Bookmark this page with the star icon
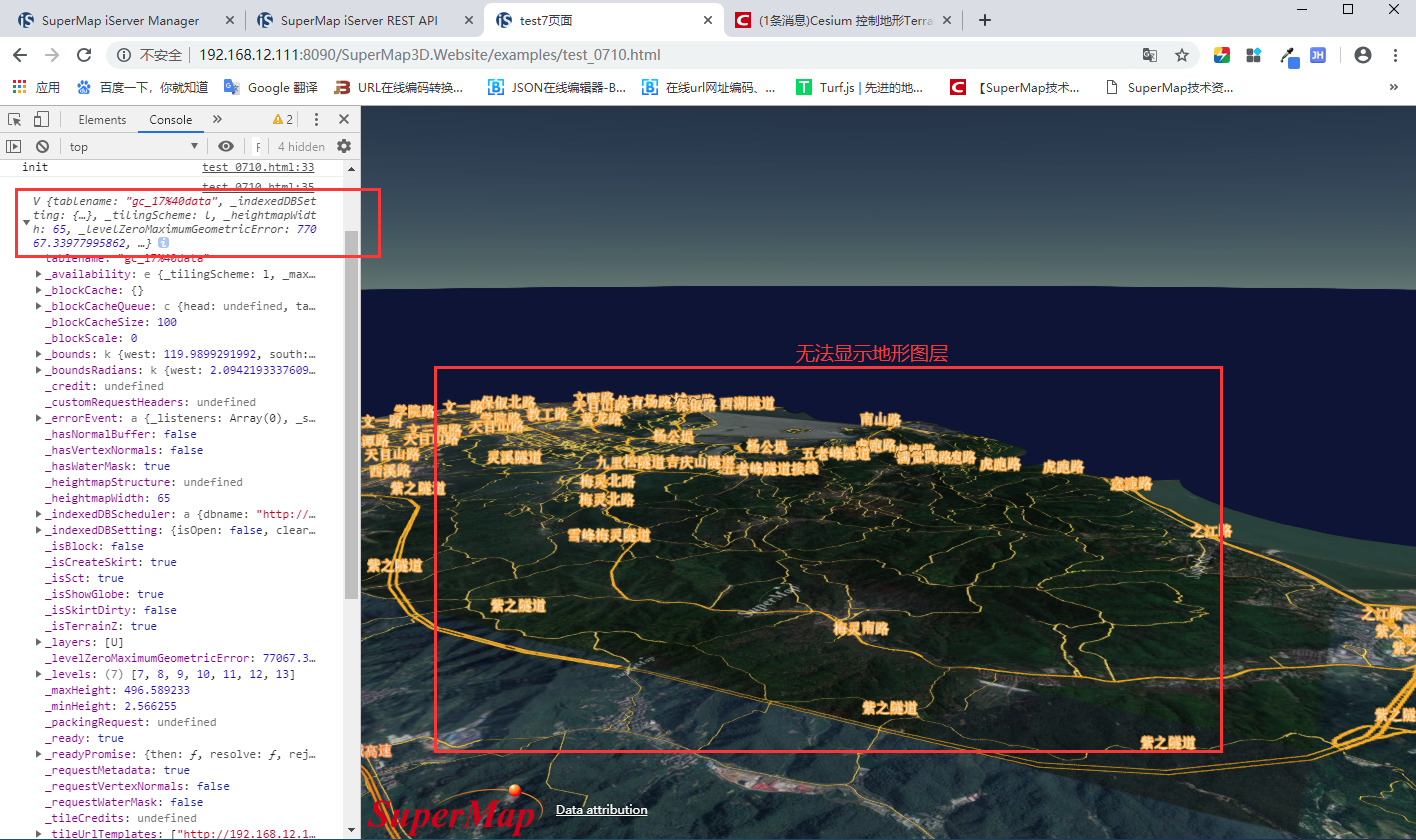This screenshot has width=1416, height=840. 1182,55
